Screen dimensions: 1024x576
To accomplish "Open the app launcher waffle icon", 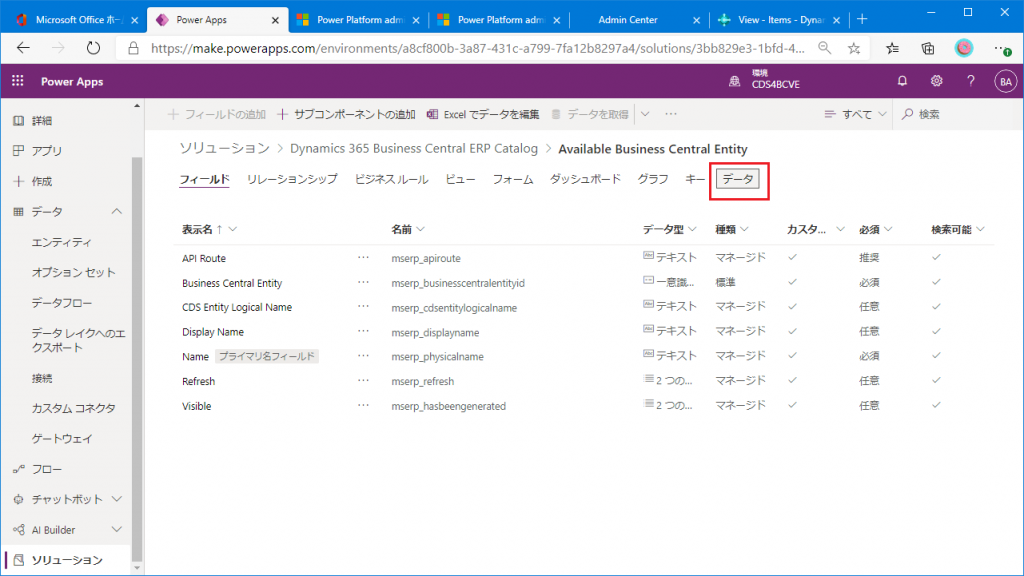I will click(18, 81).
